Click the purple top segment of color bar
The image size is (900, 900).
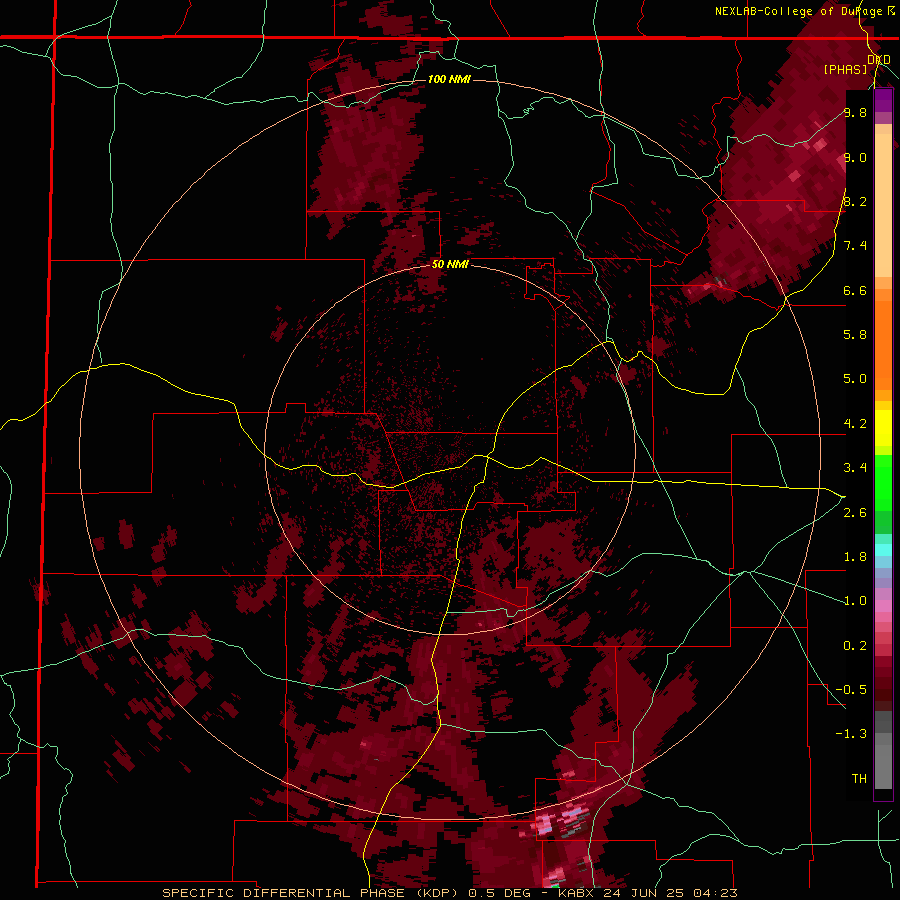(883, 101)
